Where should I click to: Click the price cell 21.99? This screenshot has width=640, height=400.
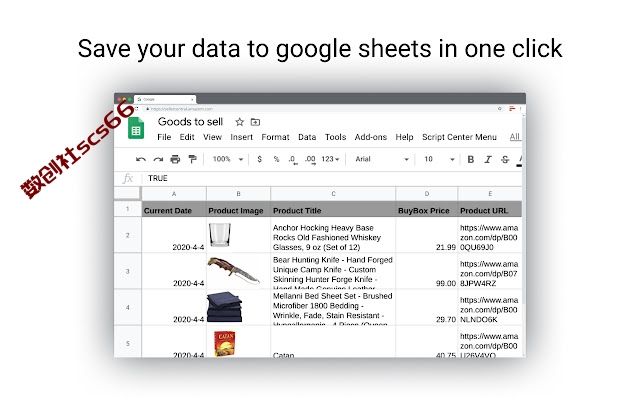[427, 235]
